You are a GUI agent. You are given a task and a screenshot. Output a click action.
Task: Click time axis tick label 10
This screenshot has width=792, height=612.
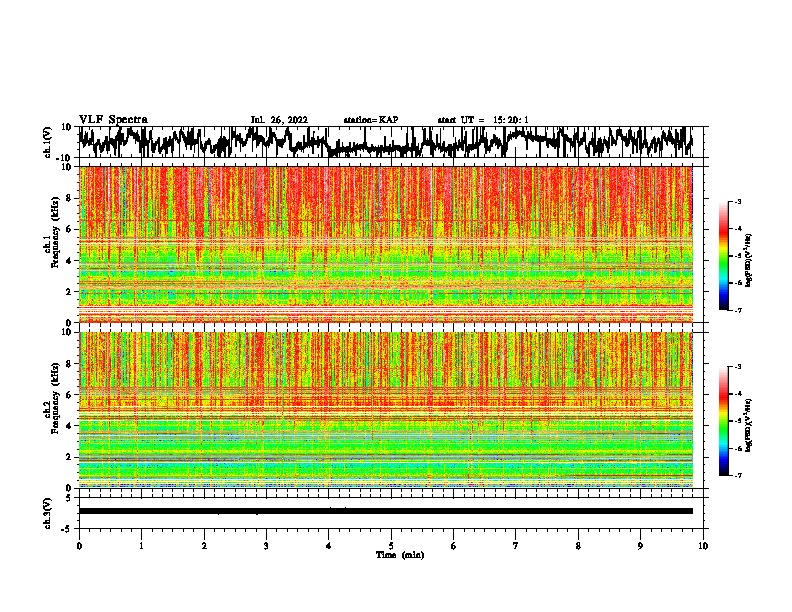point(703,546)
